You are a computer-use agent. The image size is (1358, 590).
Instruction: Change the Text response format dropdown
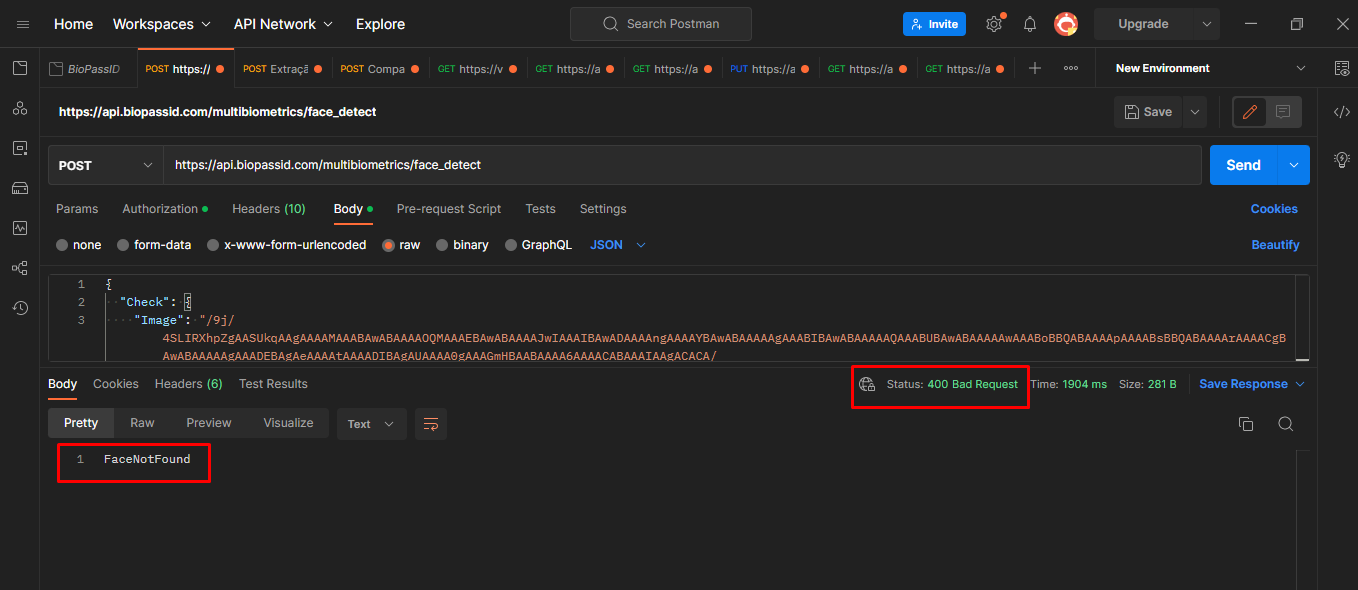[x=372, y=424]
